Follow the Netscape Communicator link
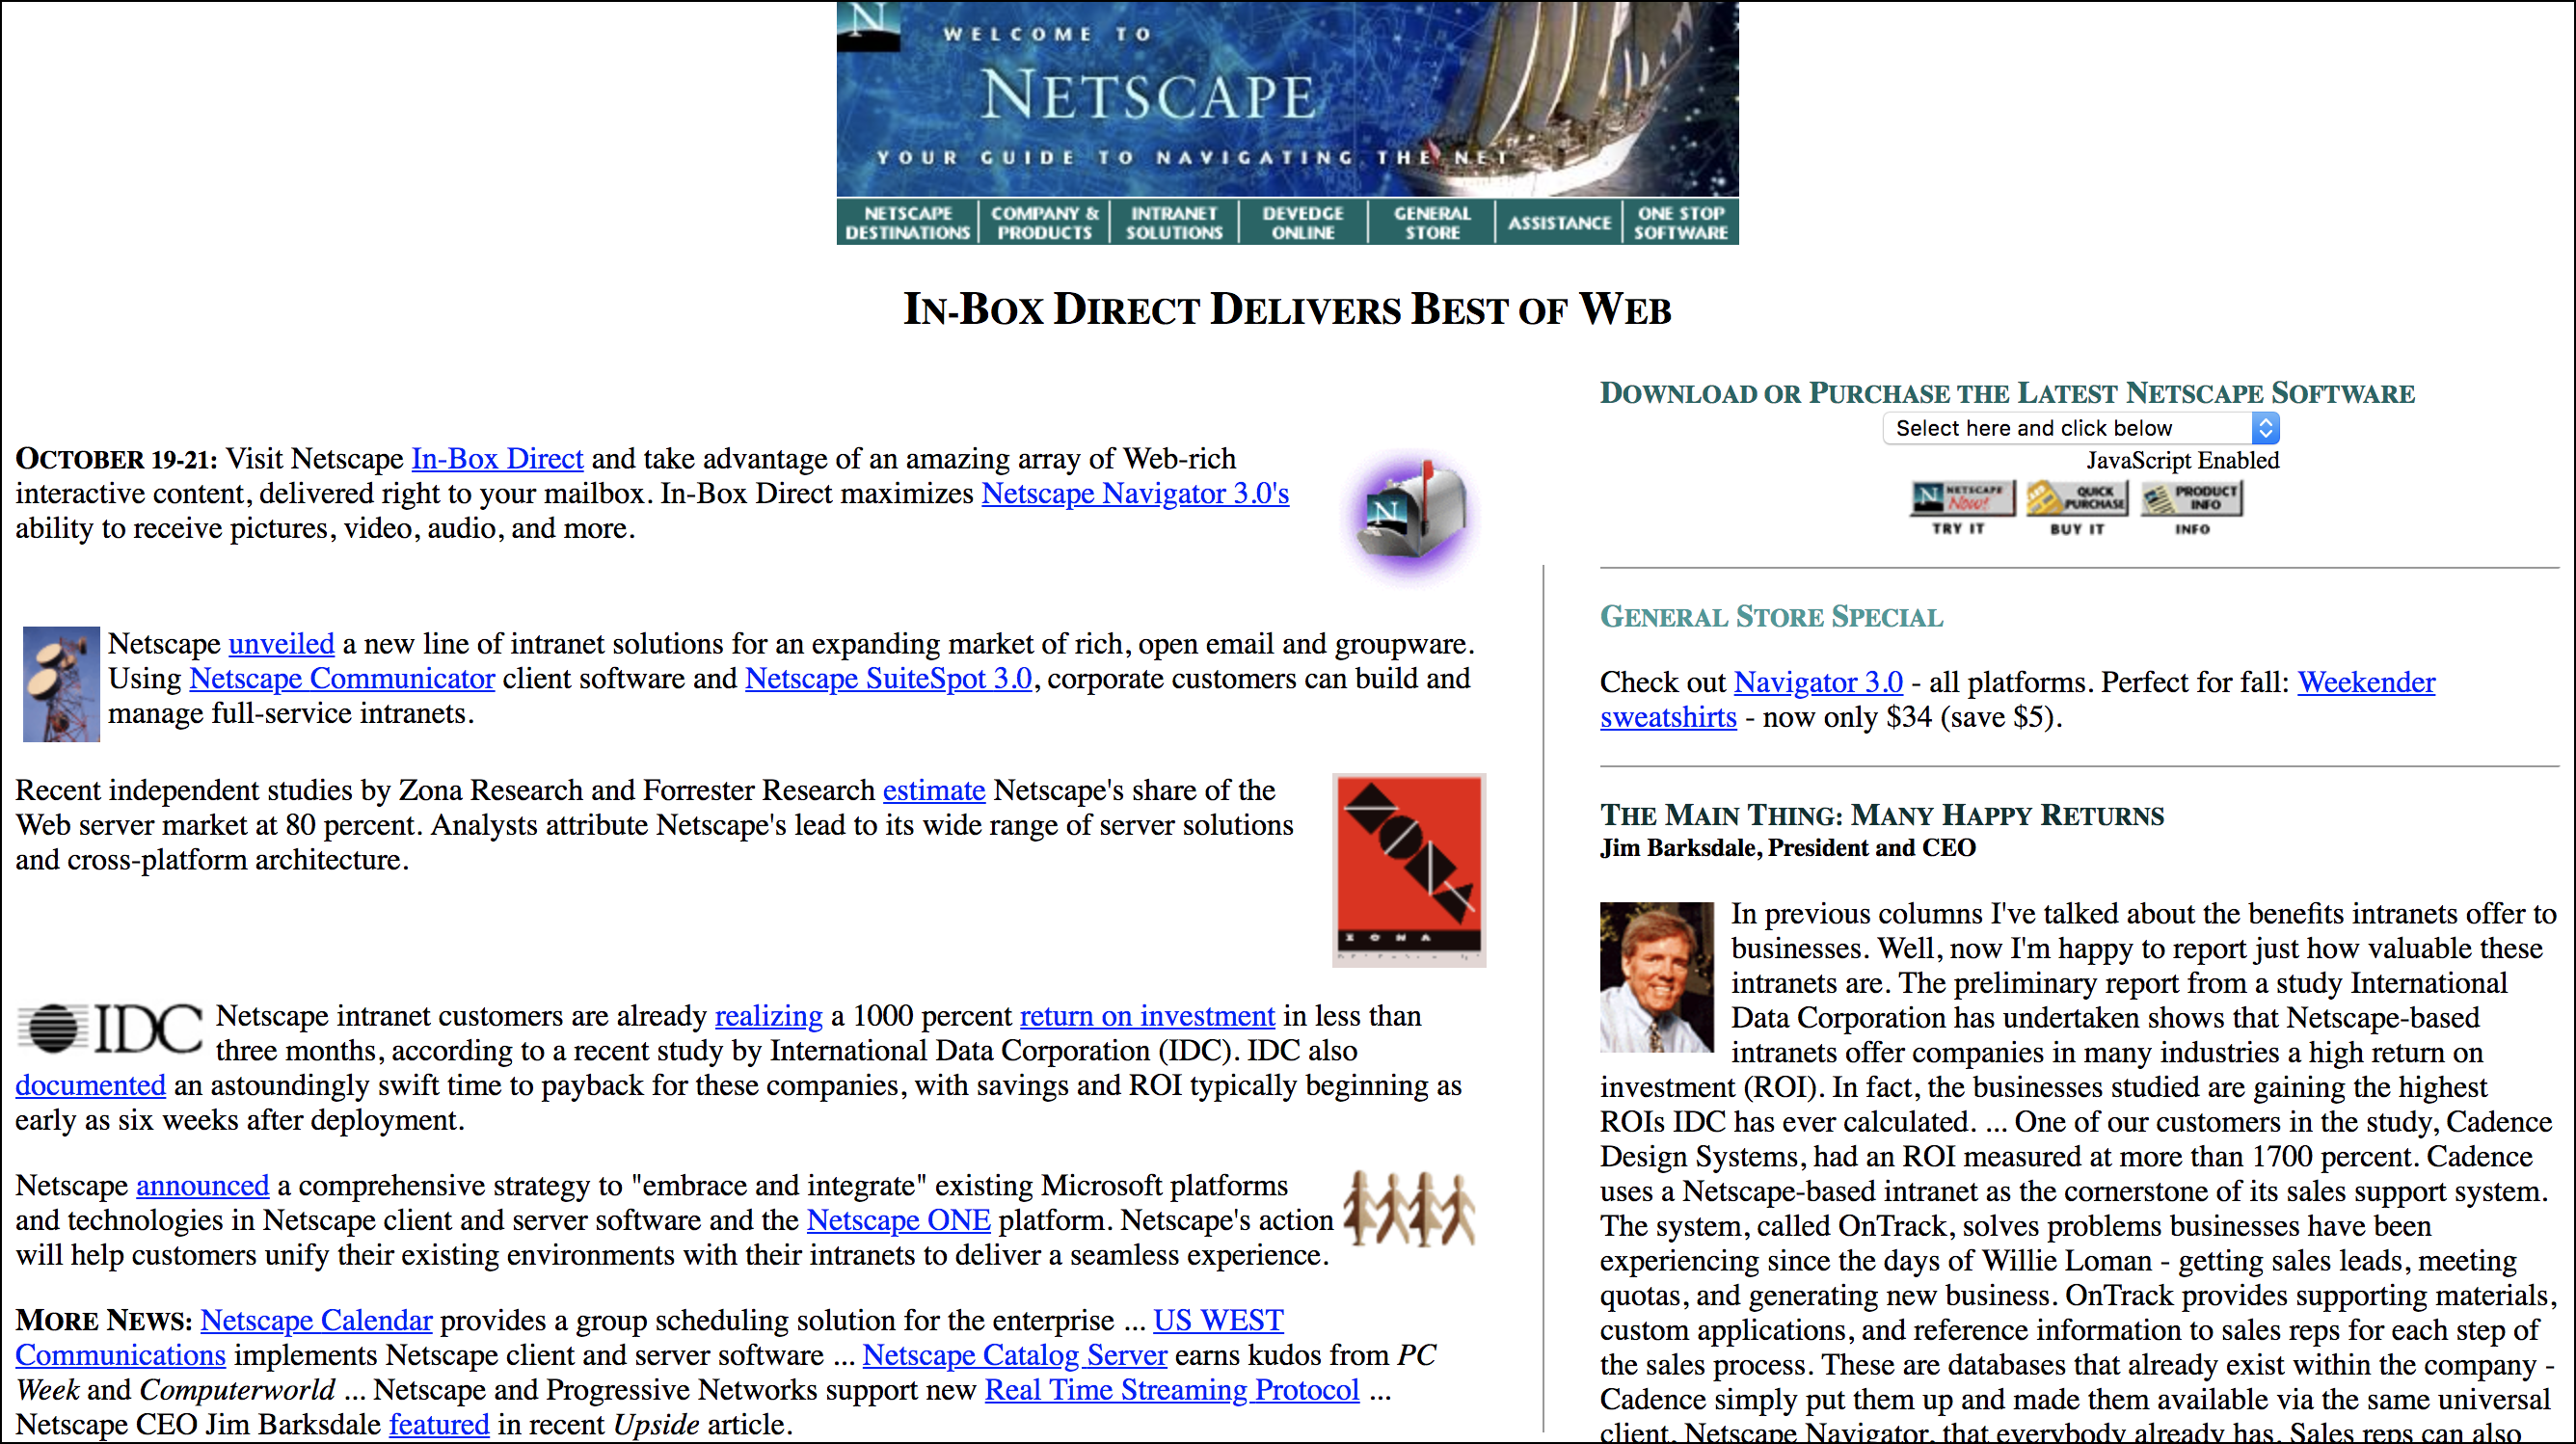The image size is (2576, 1444). pyautogui.click(x=342, y=679)
